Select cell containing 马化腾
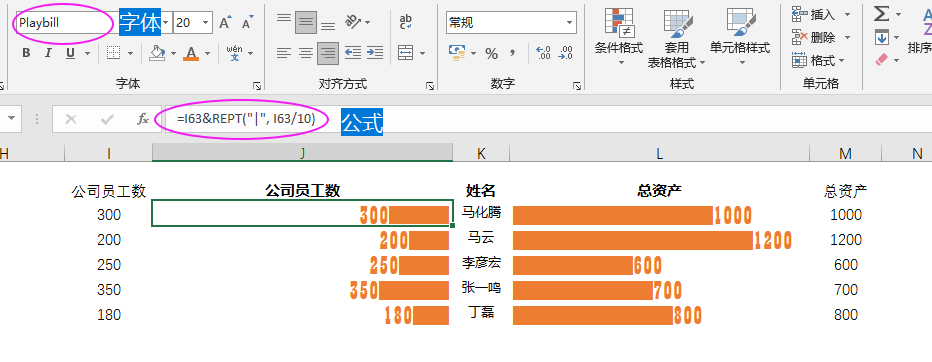932x362 pixels. coord(481,214)
